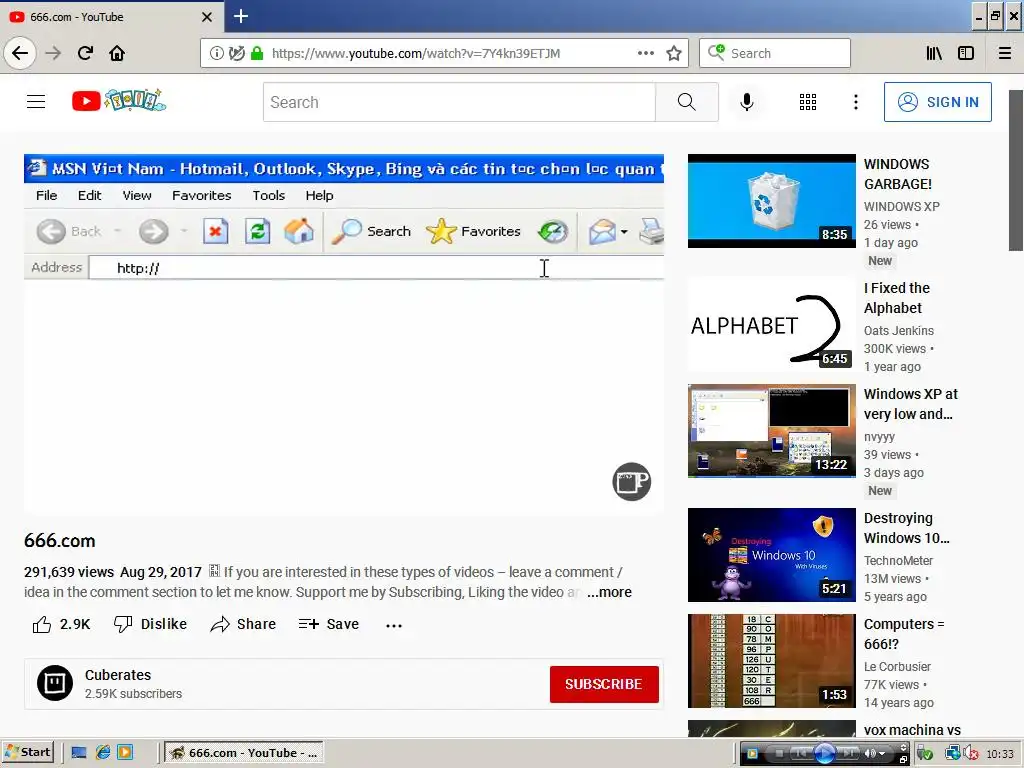Sign in to YouTube
The image size is (1024, 768).
point(937,102)
